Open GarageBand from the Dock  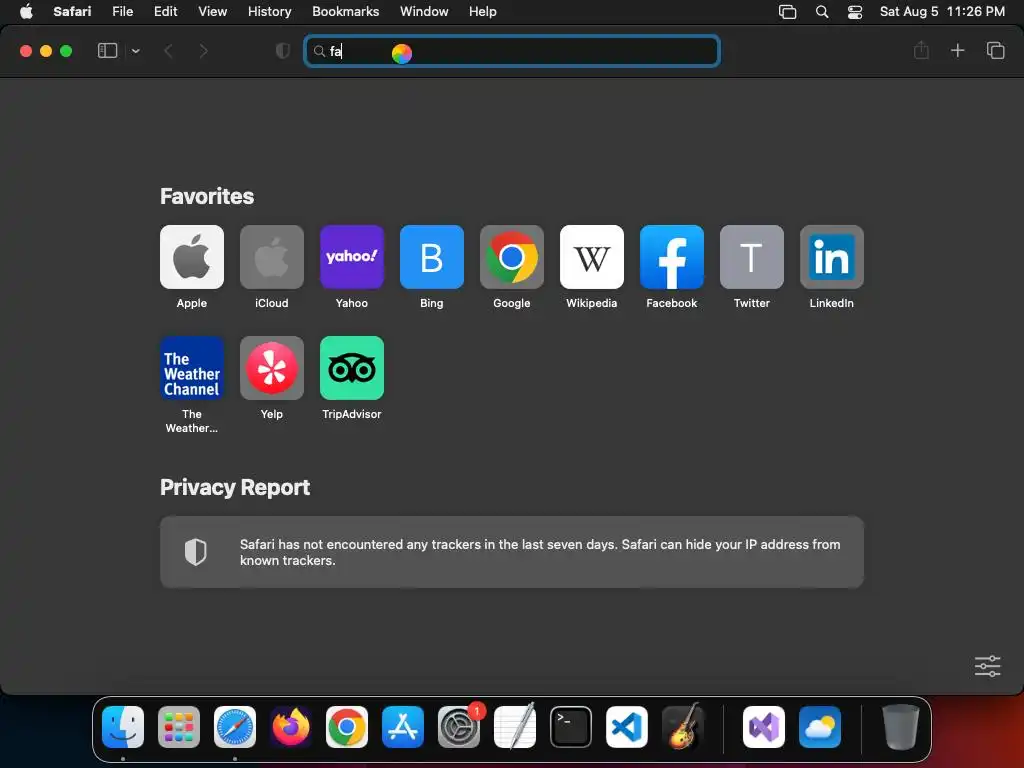(682, 726)
